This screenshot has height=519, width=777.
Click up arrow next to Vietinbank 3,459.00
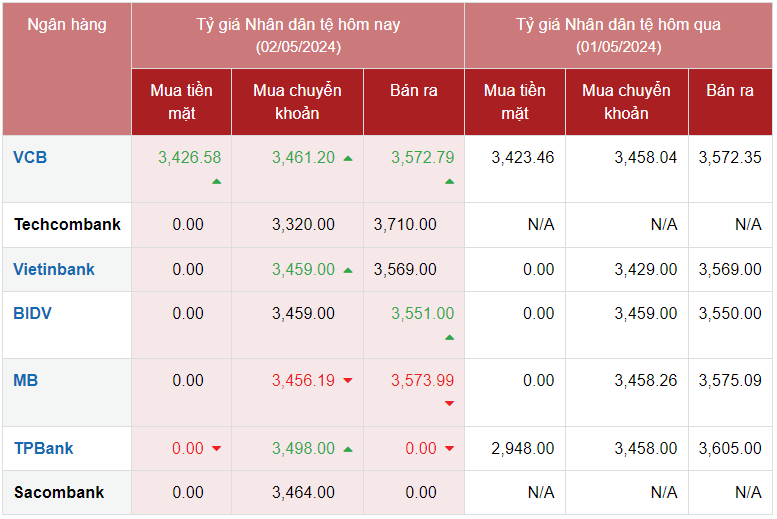[x=348, y=270]
